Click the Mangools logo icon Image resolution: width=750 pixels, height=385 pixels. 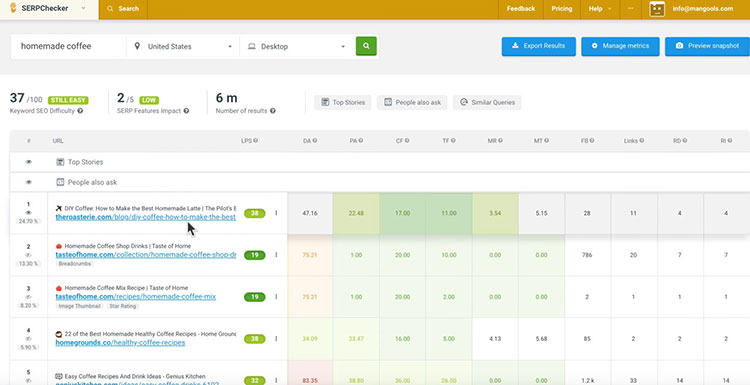[13, 8]
